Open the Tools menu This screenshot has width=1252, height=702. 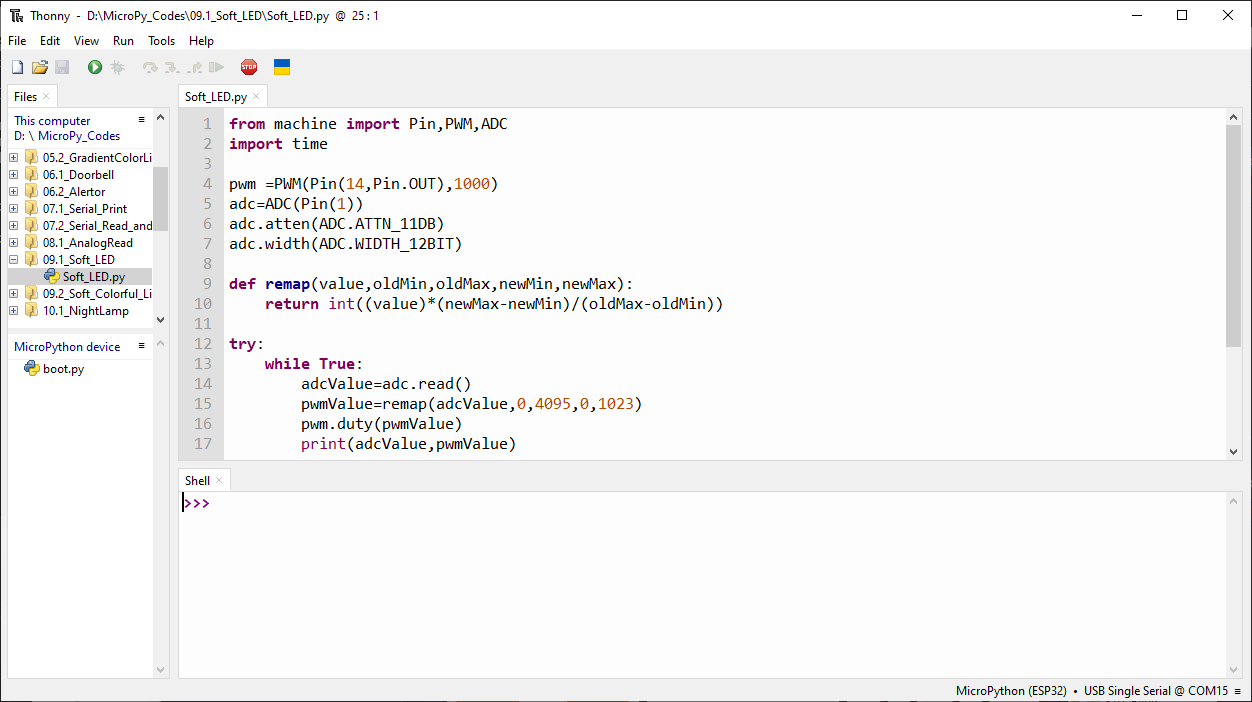point(161,41)
